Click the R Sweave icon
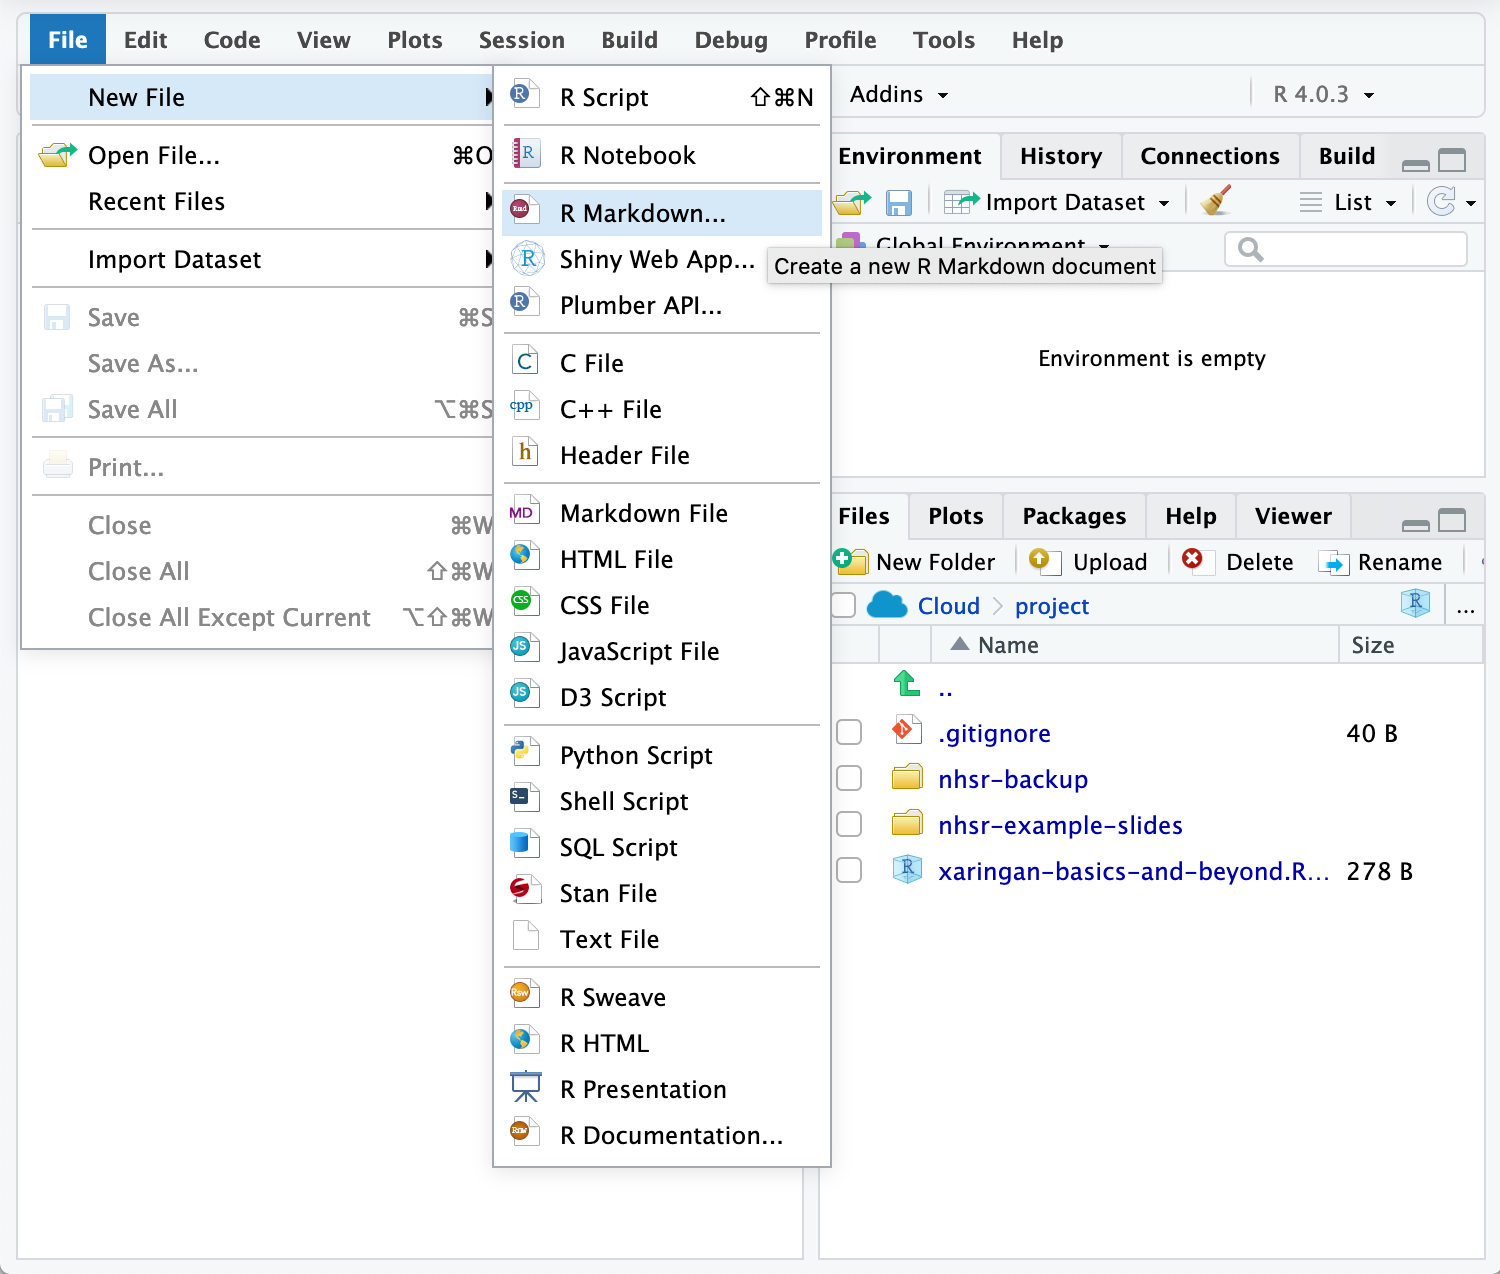 click(x=525, y=994)
